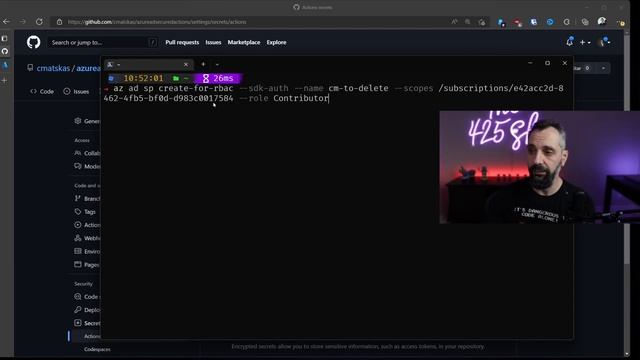Click the site lock icon in address bar

(x=60, y=22)
